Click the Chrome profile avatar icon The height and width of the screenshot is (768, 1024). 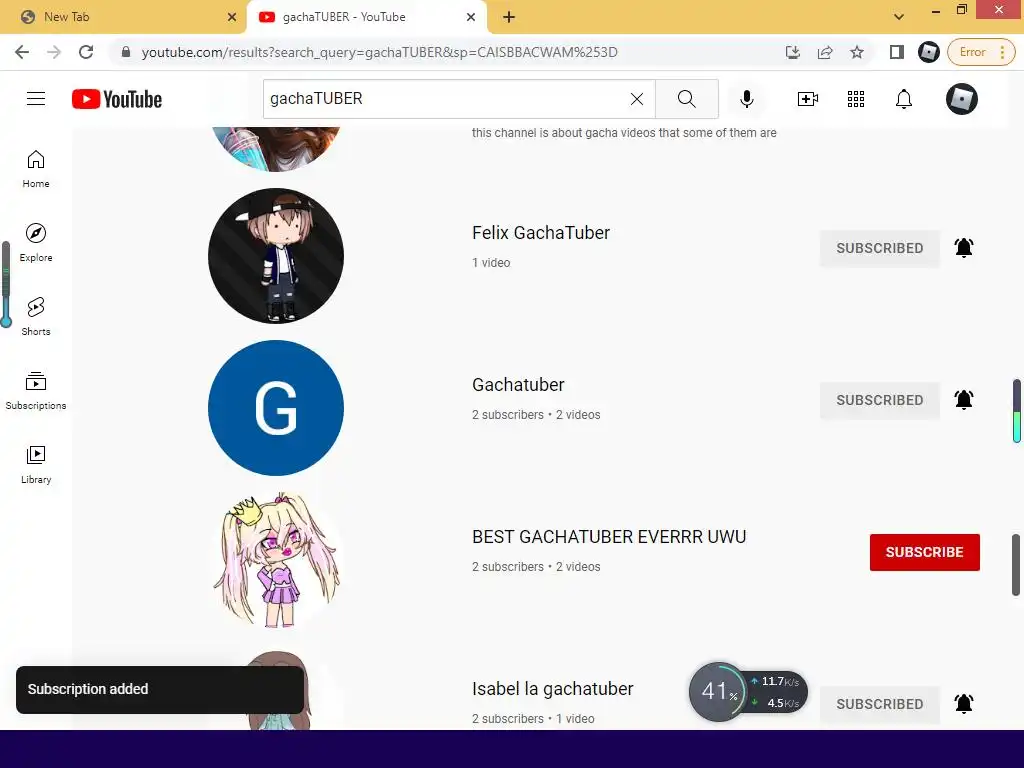[x=929, y=52]
